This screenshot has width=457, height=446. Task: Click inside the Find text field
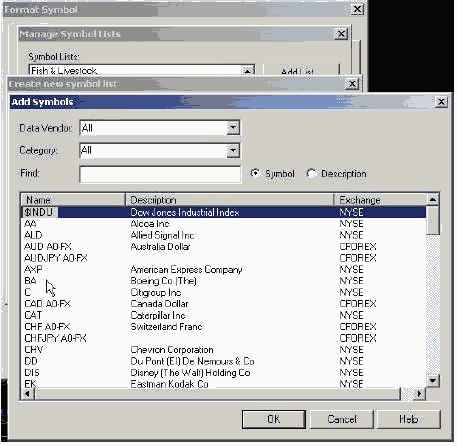pos(160,174)
